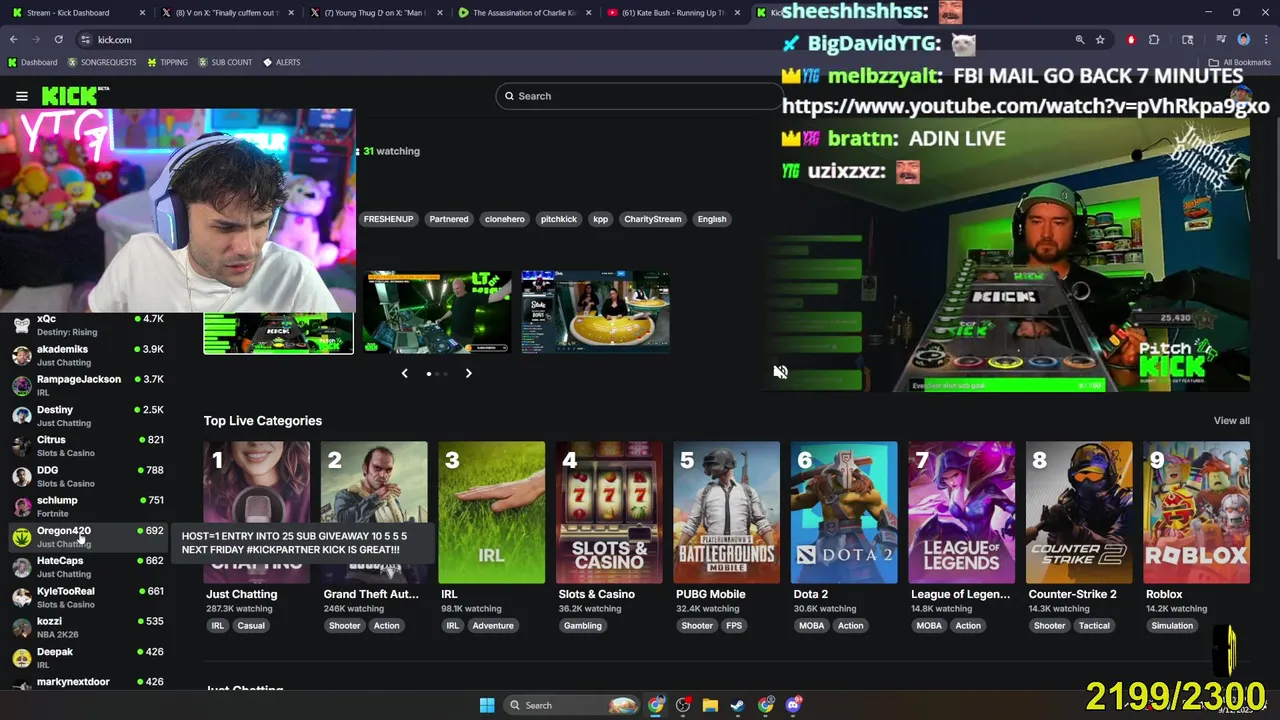Click the zoom magnifier in address bar
The image size is (1280, 720).
pos(1080,39)
